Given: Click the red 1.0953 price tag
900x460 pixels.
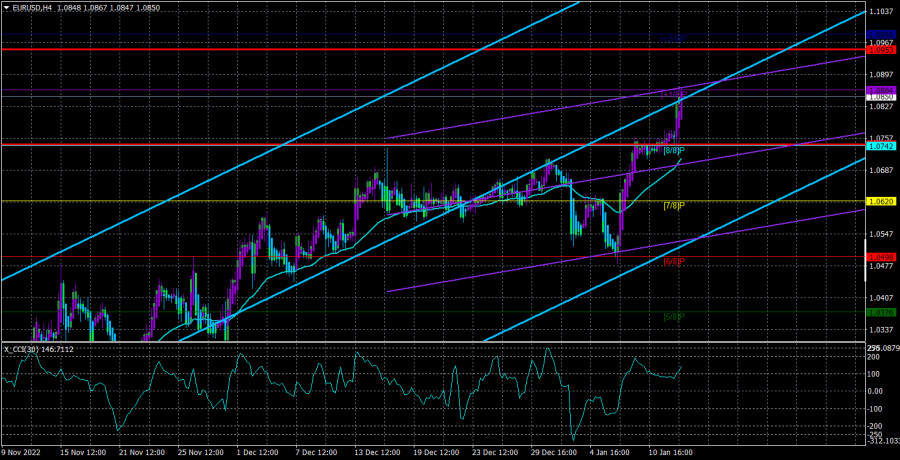Looking at the screenshot, I should [x=880, y=51].
